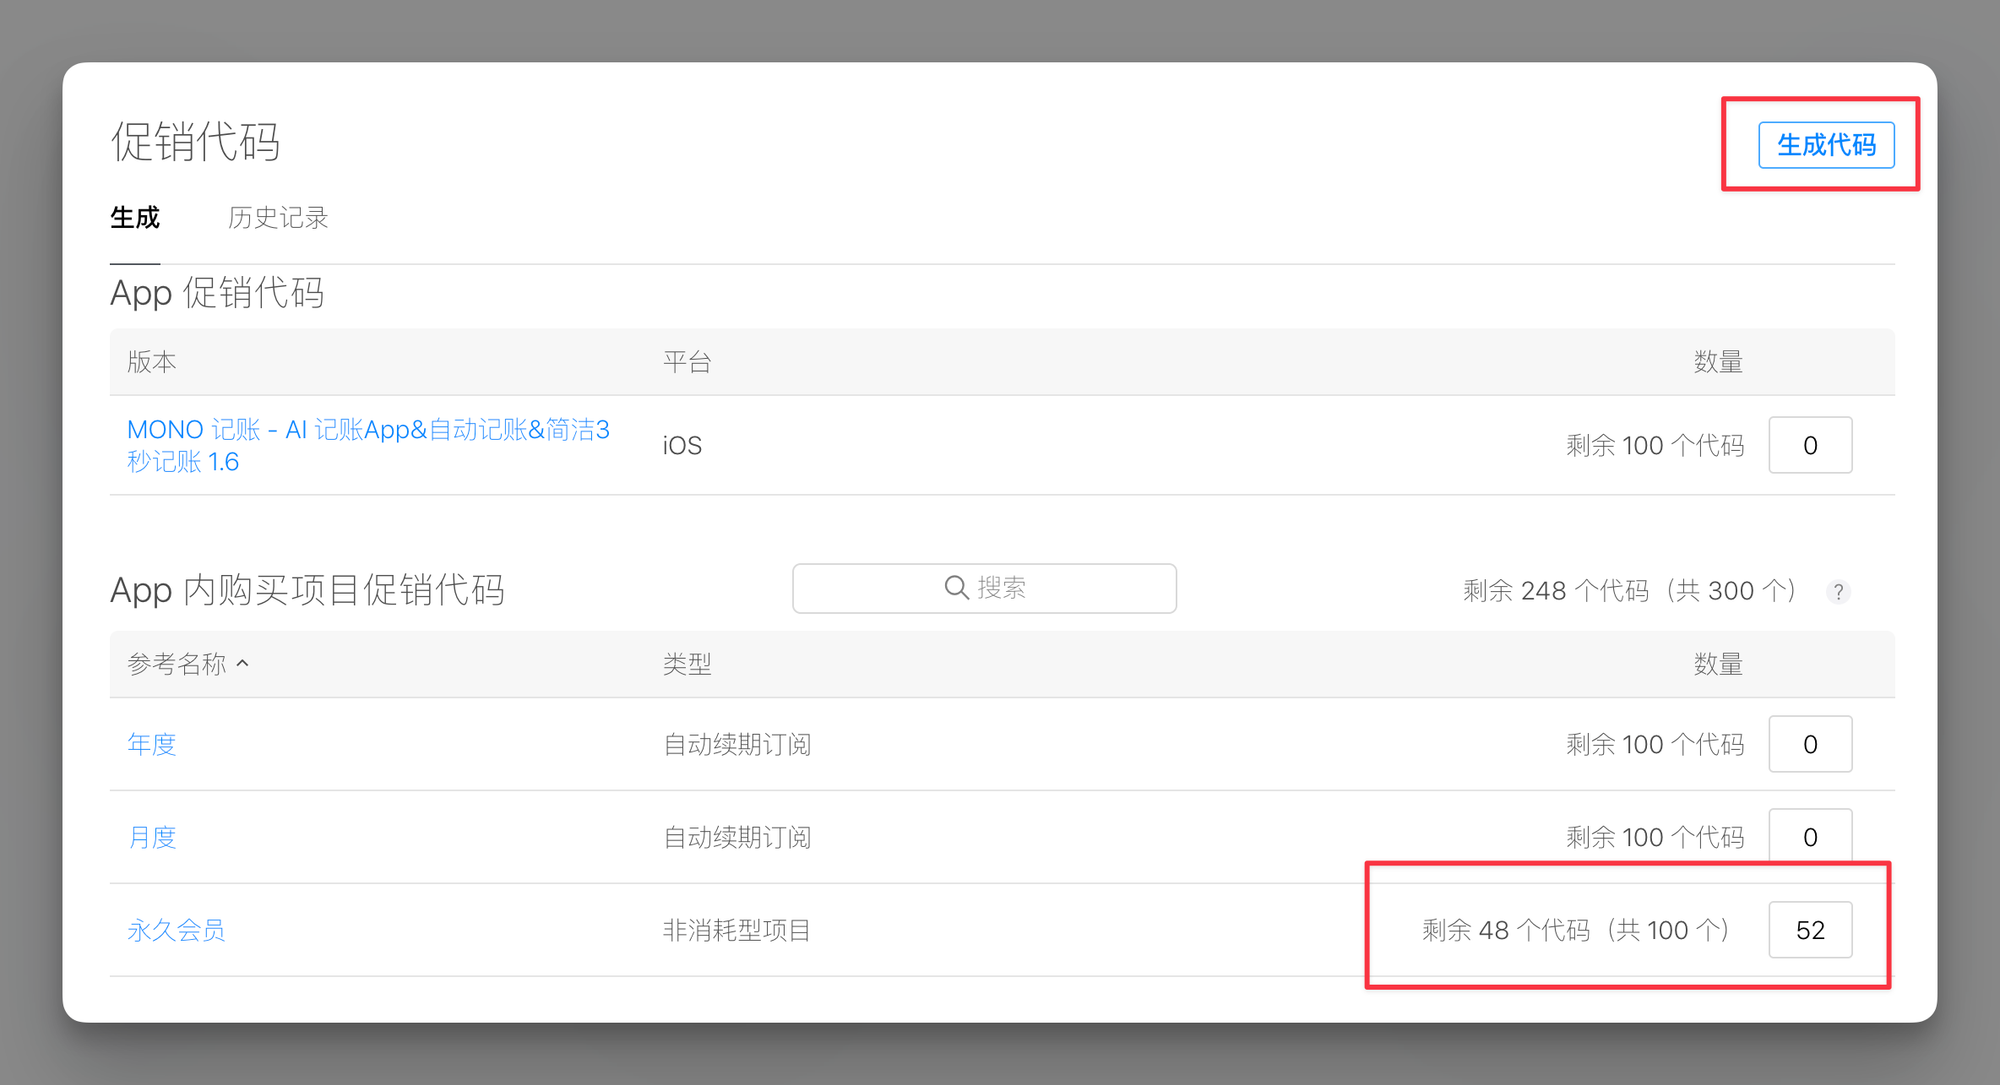Click the iOS app promo code quantity field
Viewport: 2000px width, 1085px height.
click(1810, 445)
